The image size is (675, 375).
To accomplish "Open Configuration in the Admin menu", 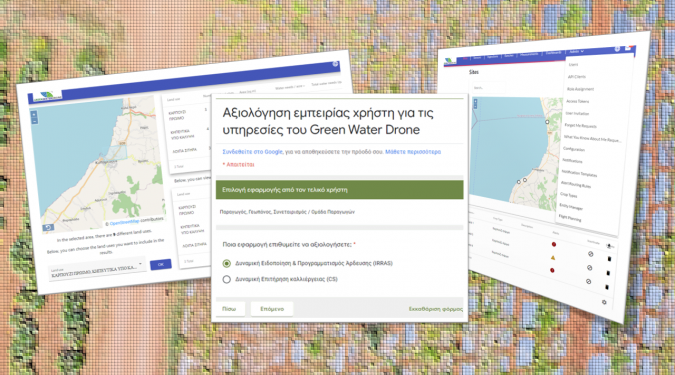I will [x=573, y=149].
